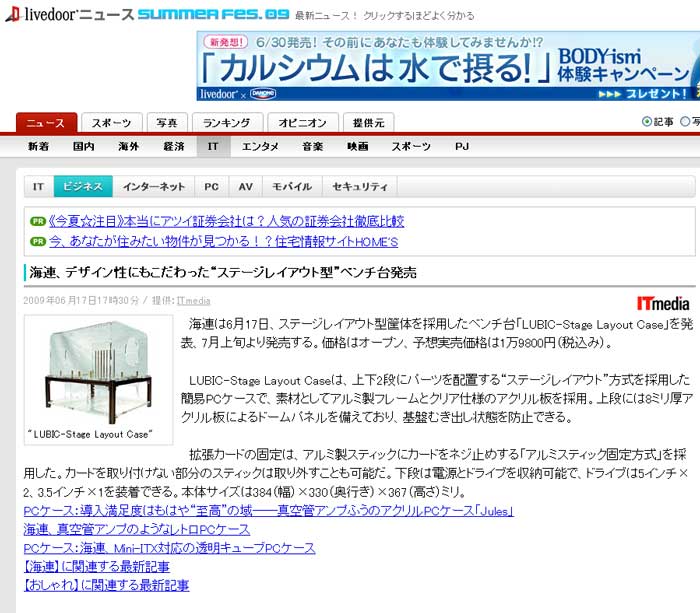Open the PJ category

(462, 146)
